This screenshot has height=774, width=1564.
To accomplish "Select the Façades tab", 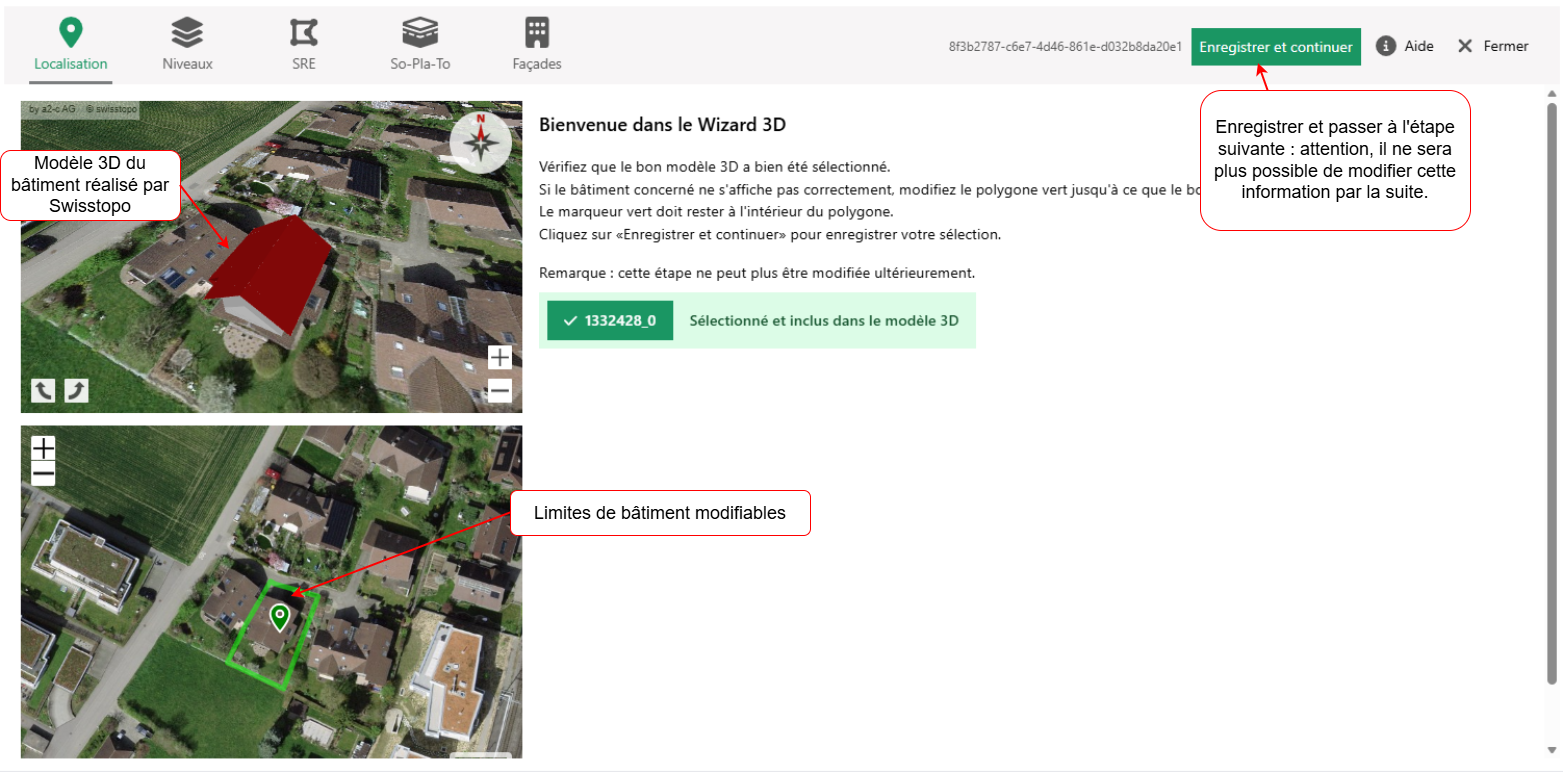I will point(537,45).
